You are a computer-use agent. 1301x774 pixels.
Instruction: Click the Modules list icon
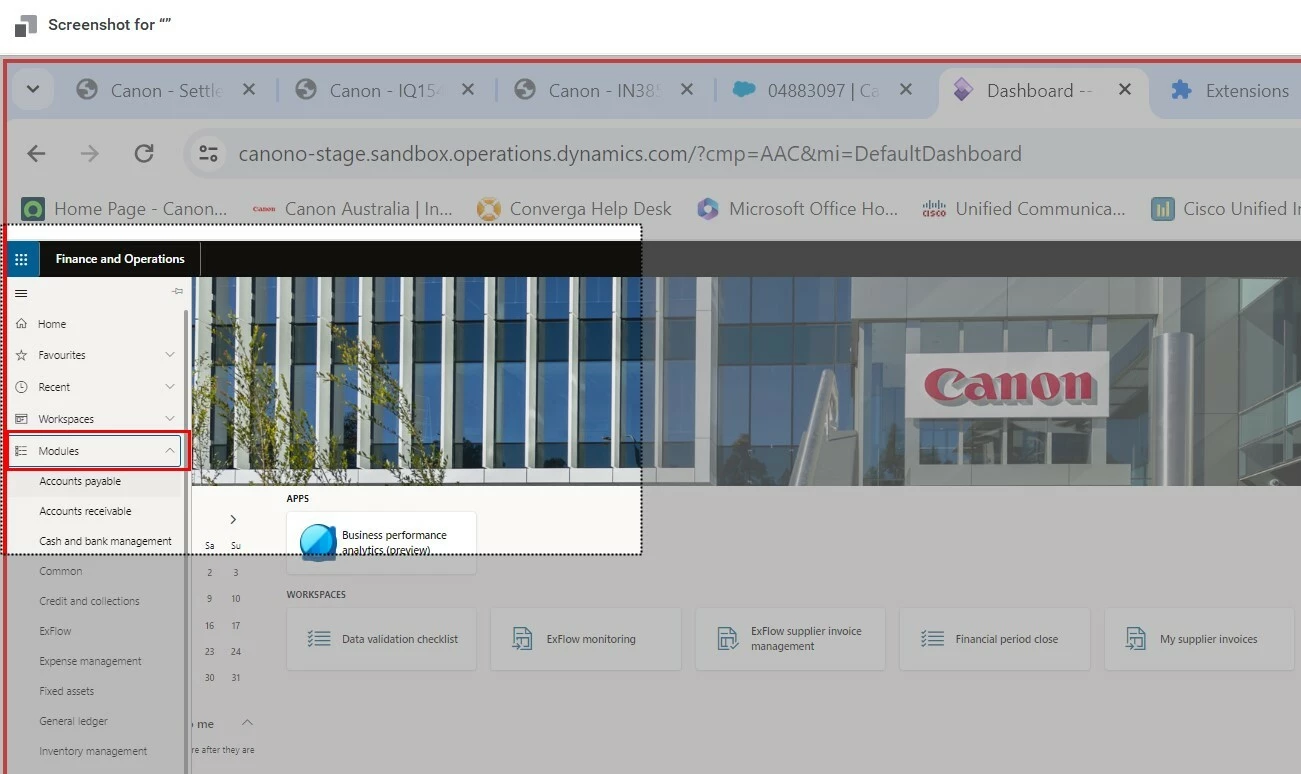pyautogui.click(x=22, y=451)
